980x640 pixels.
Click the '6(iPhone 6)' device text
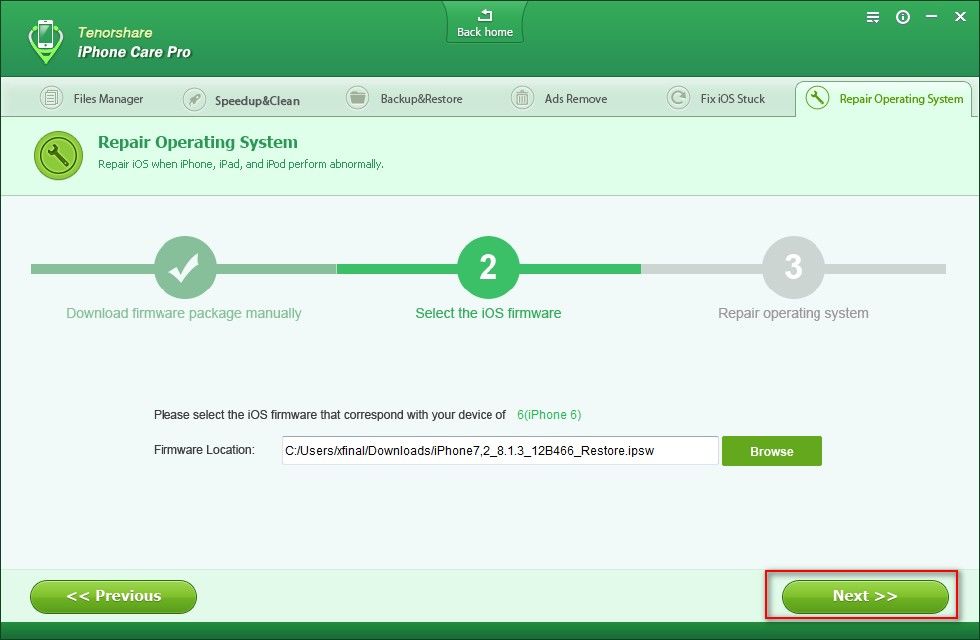tap(549, 415)
